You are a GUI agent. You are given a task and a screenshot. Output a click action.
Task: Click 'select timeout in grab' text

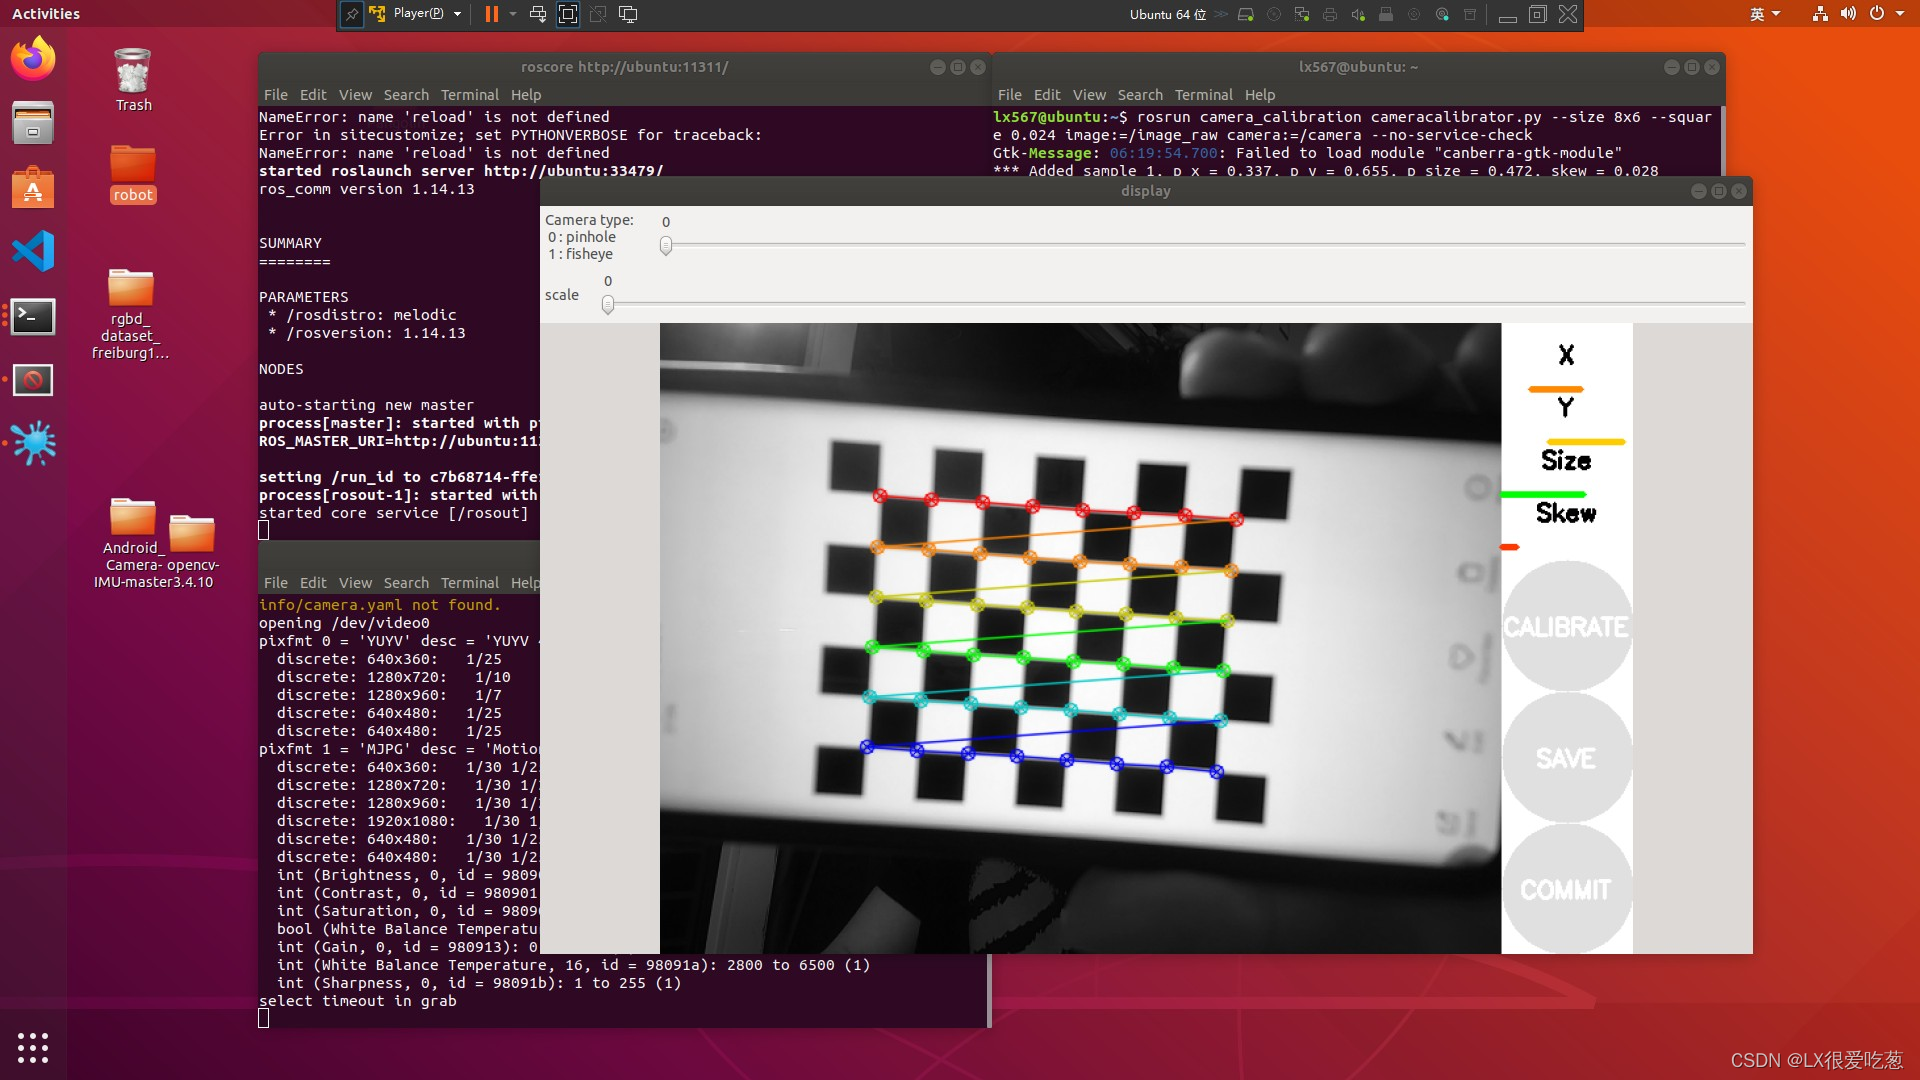click(x=357, y=1001)
